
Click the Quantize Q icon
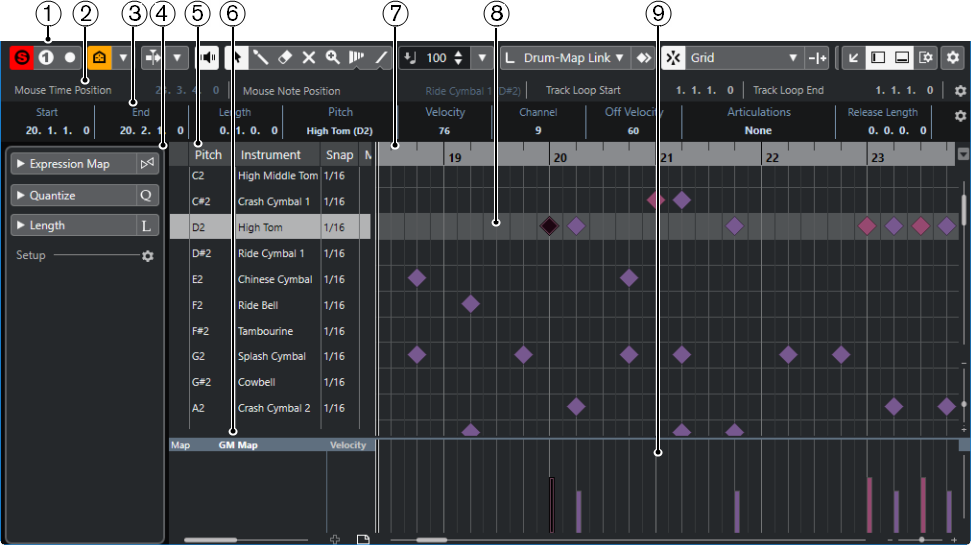click(x=146, y=195)
